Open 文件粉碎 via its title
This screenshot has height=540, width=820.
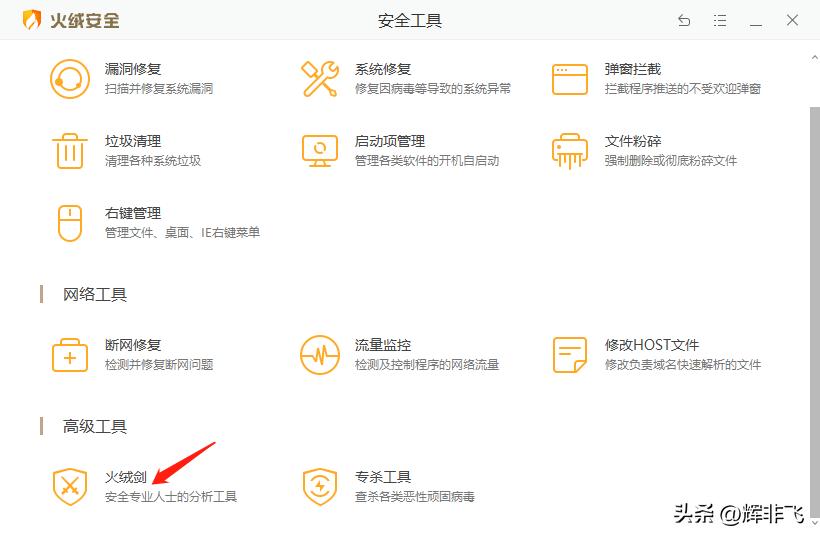click(x=633, y=141)
